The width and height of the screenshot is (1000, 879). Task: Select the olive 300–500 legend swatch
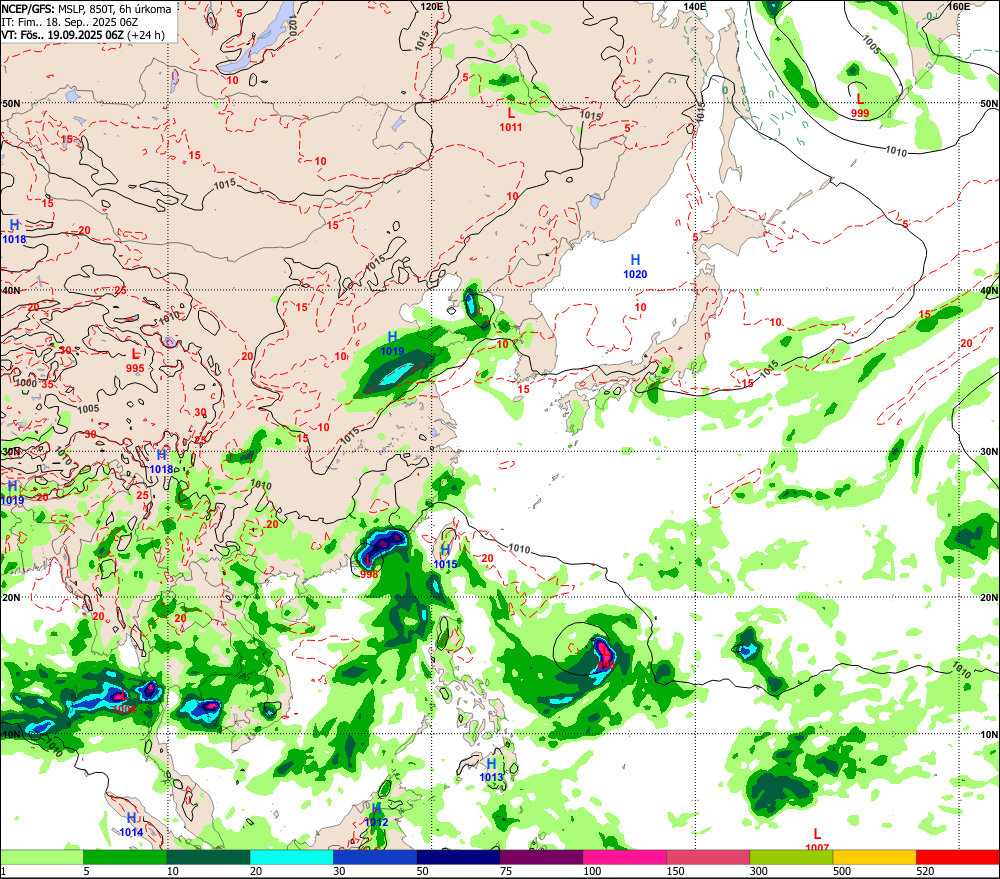click(x=791, y=857)
